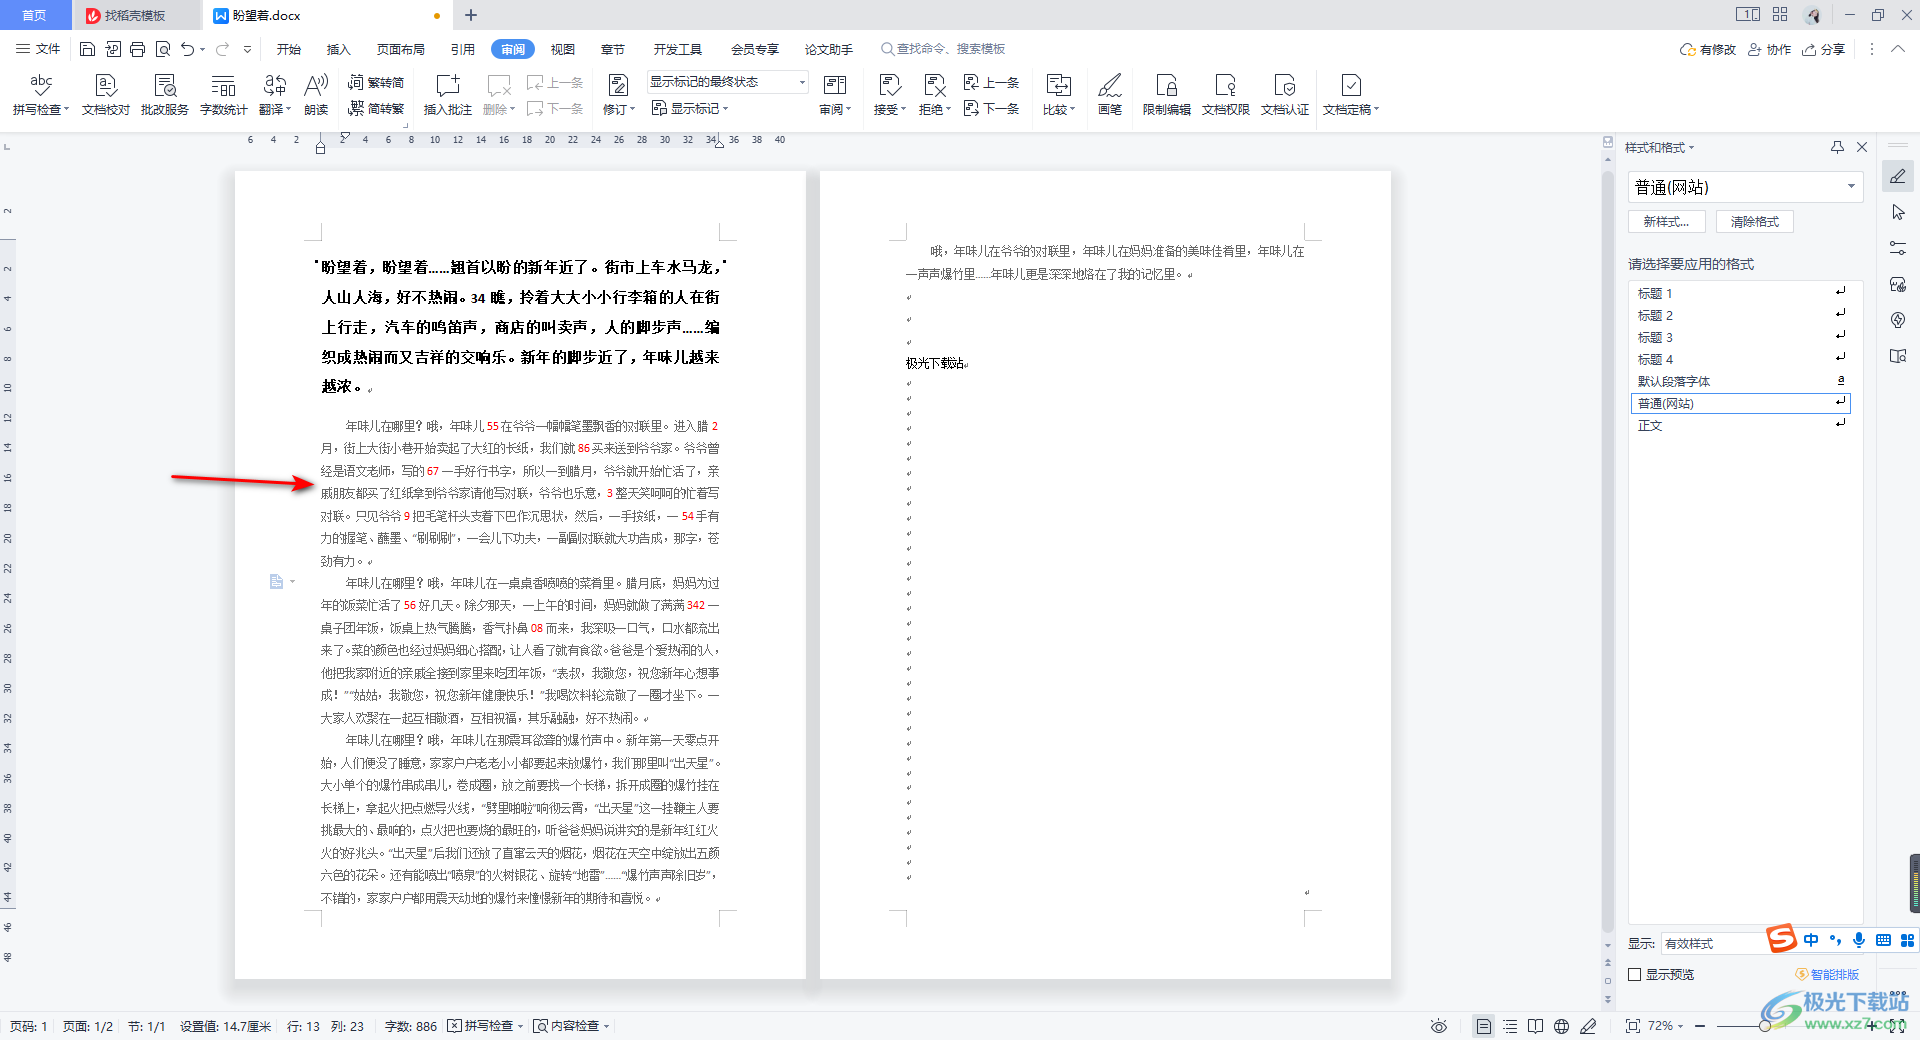
Task: Open 限制编辑 restrict editing
Action: pyautogui.click(x=1167, y=95)
